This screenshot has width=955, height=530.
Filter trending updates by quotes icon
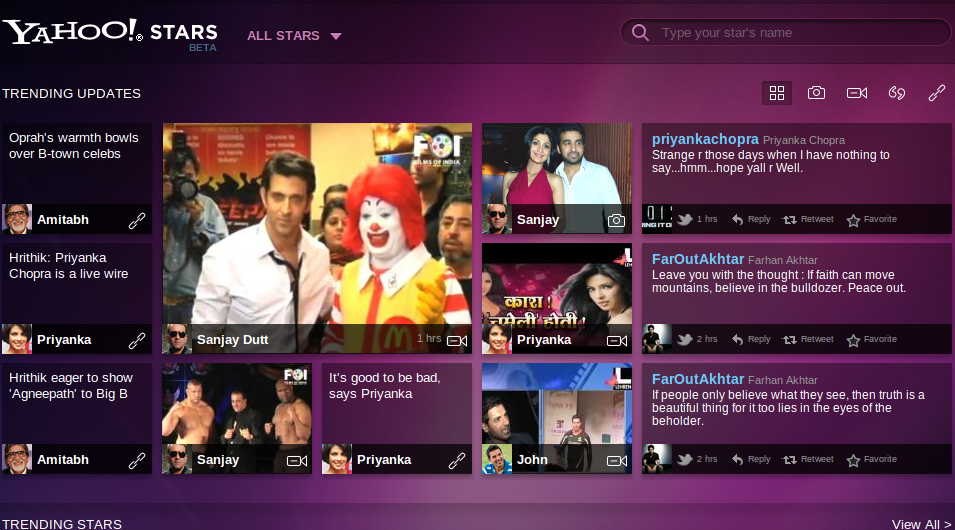click(x=897, y=93)
